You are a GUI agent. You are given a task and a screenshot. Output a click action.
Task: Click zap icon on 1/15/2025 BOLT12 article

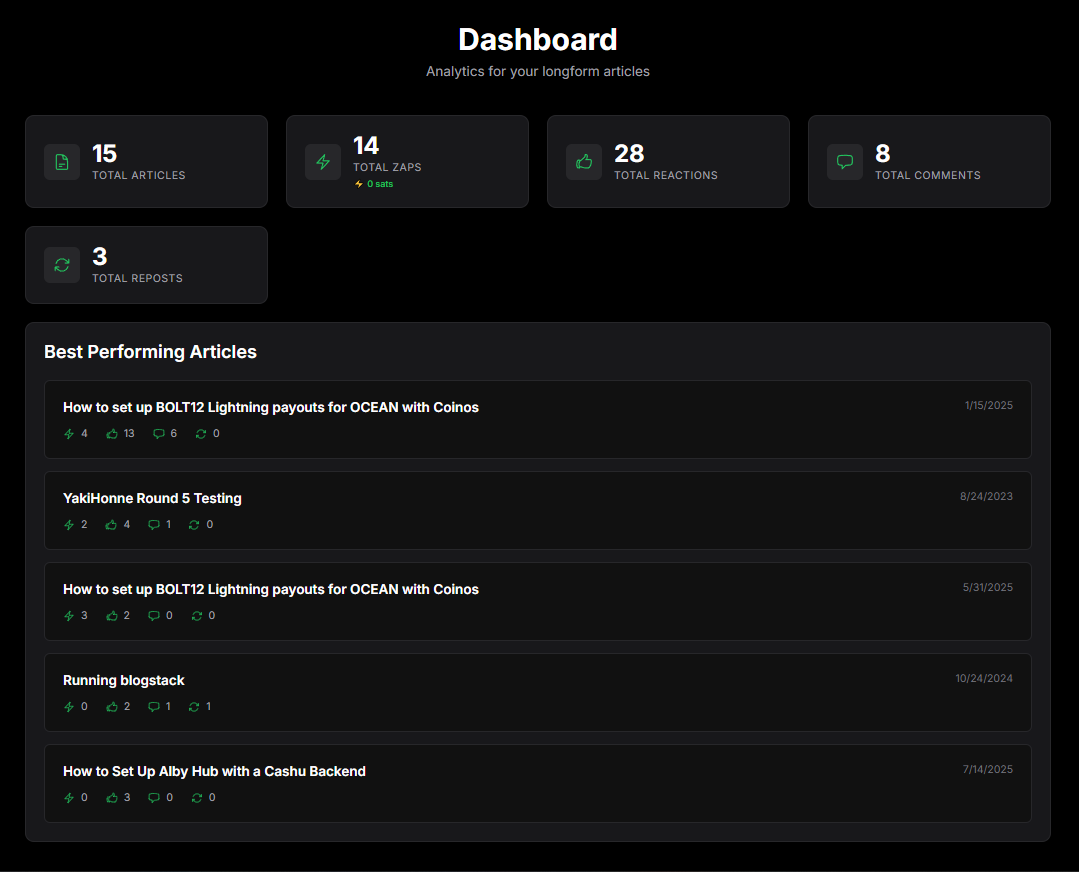pyautogui.click(x=69, y=434)
